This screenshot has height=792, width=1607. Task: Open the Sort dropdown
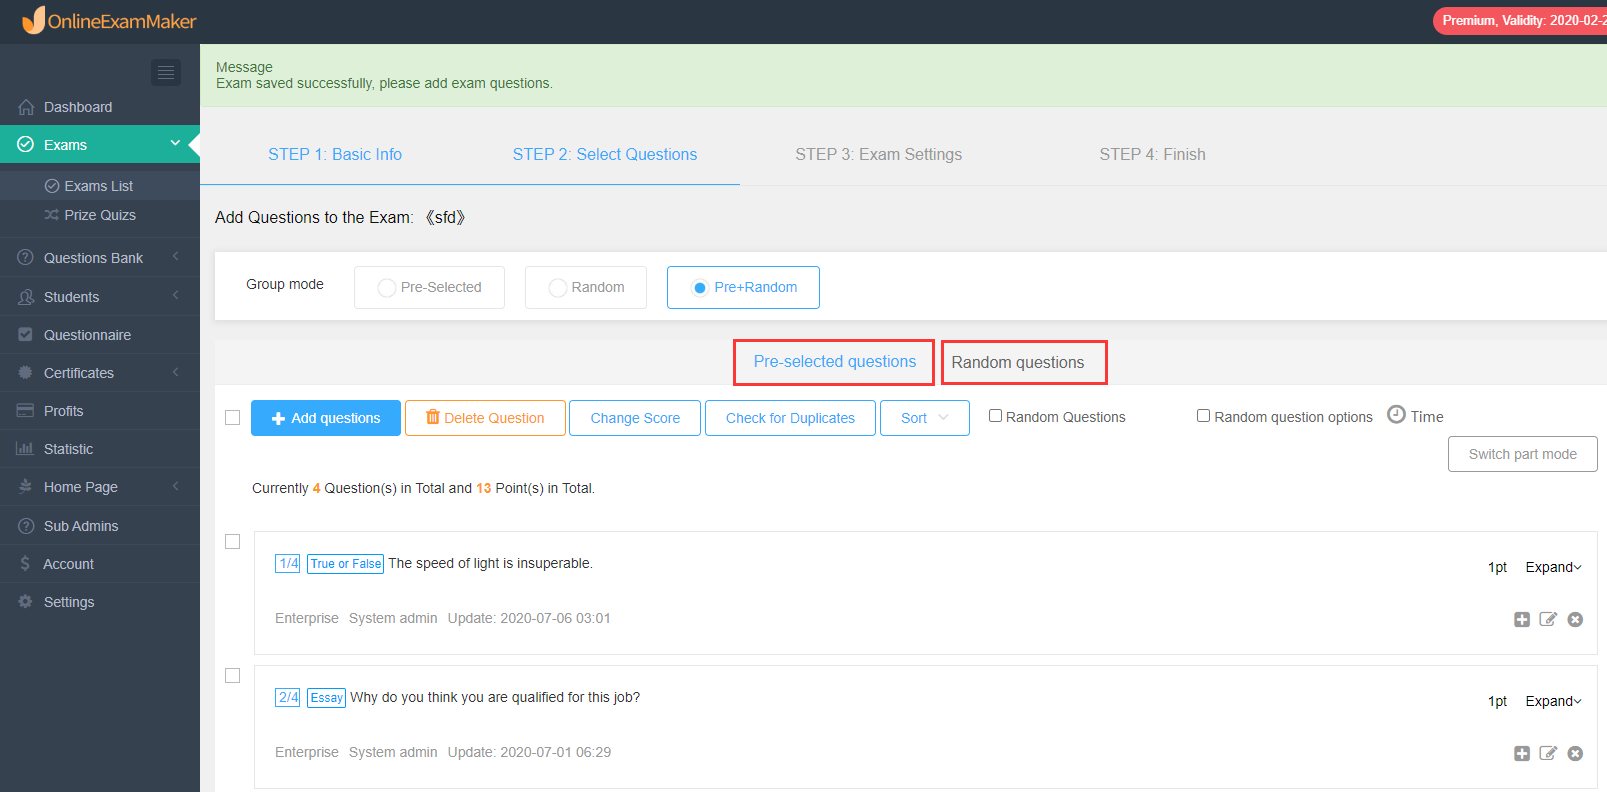(x=925, y=418)
